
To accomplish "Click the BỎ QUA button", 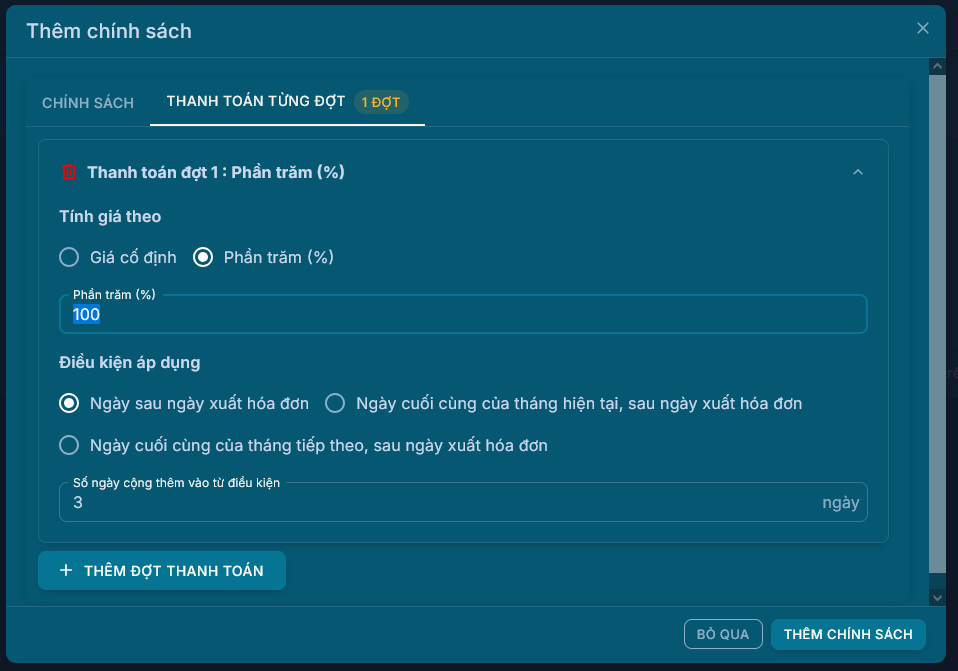I will point(723,634).
